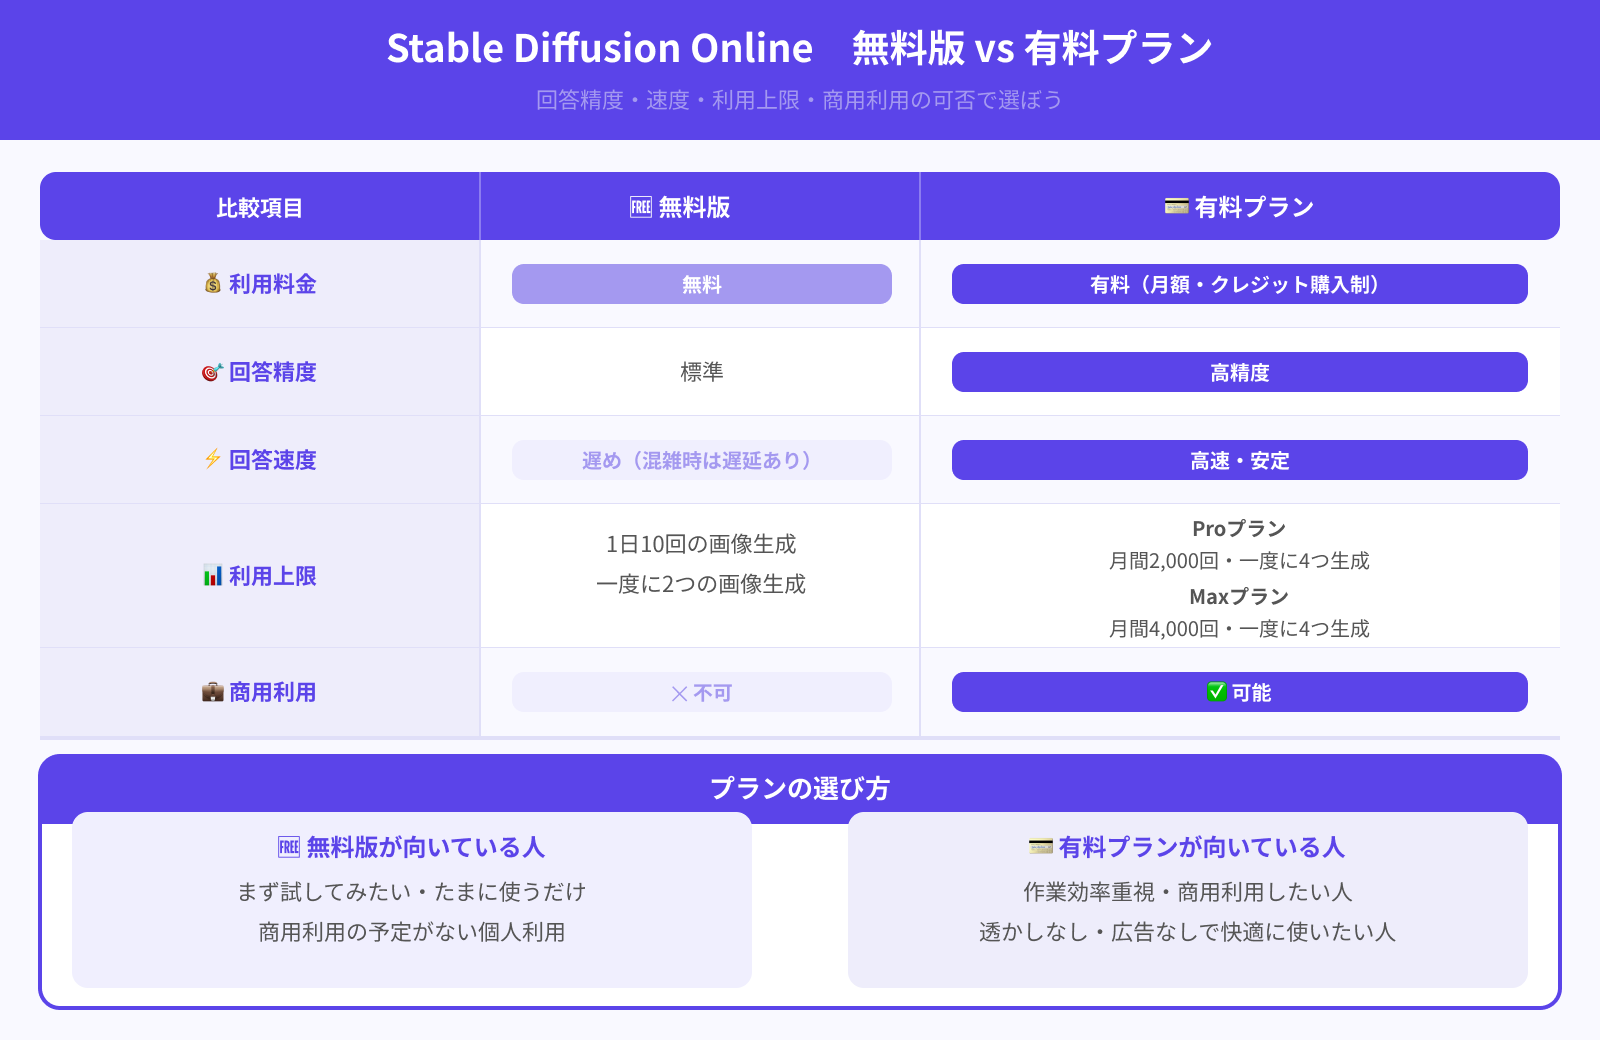
Task: Click the 有料（月額・クレジット購入制） button
Action: [1240, 283]
